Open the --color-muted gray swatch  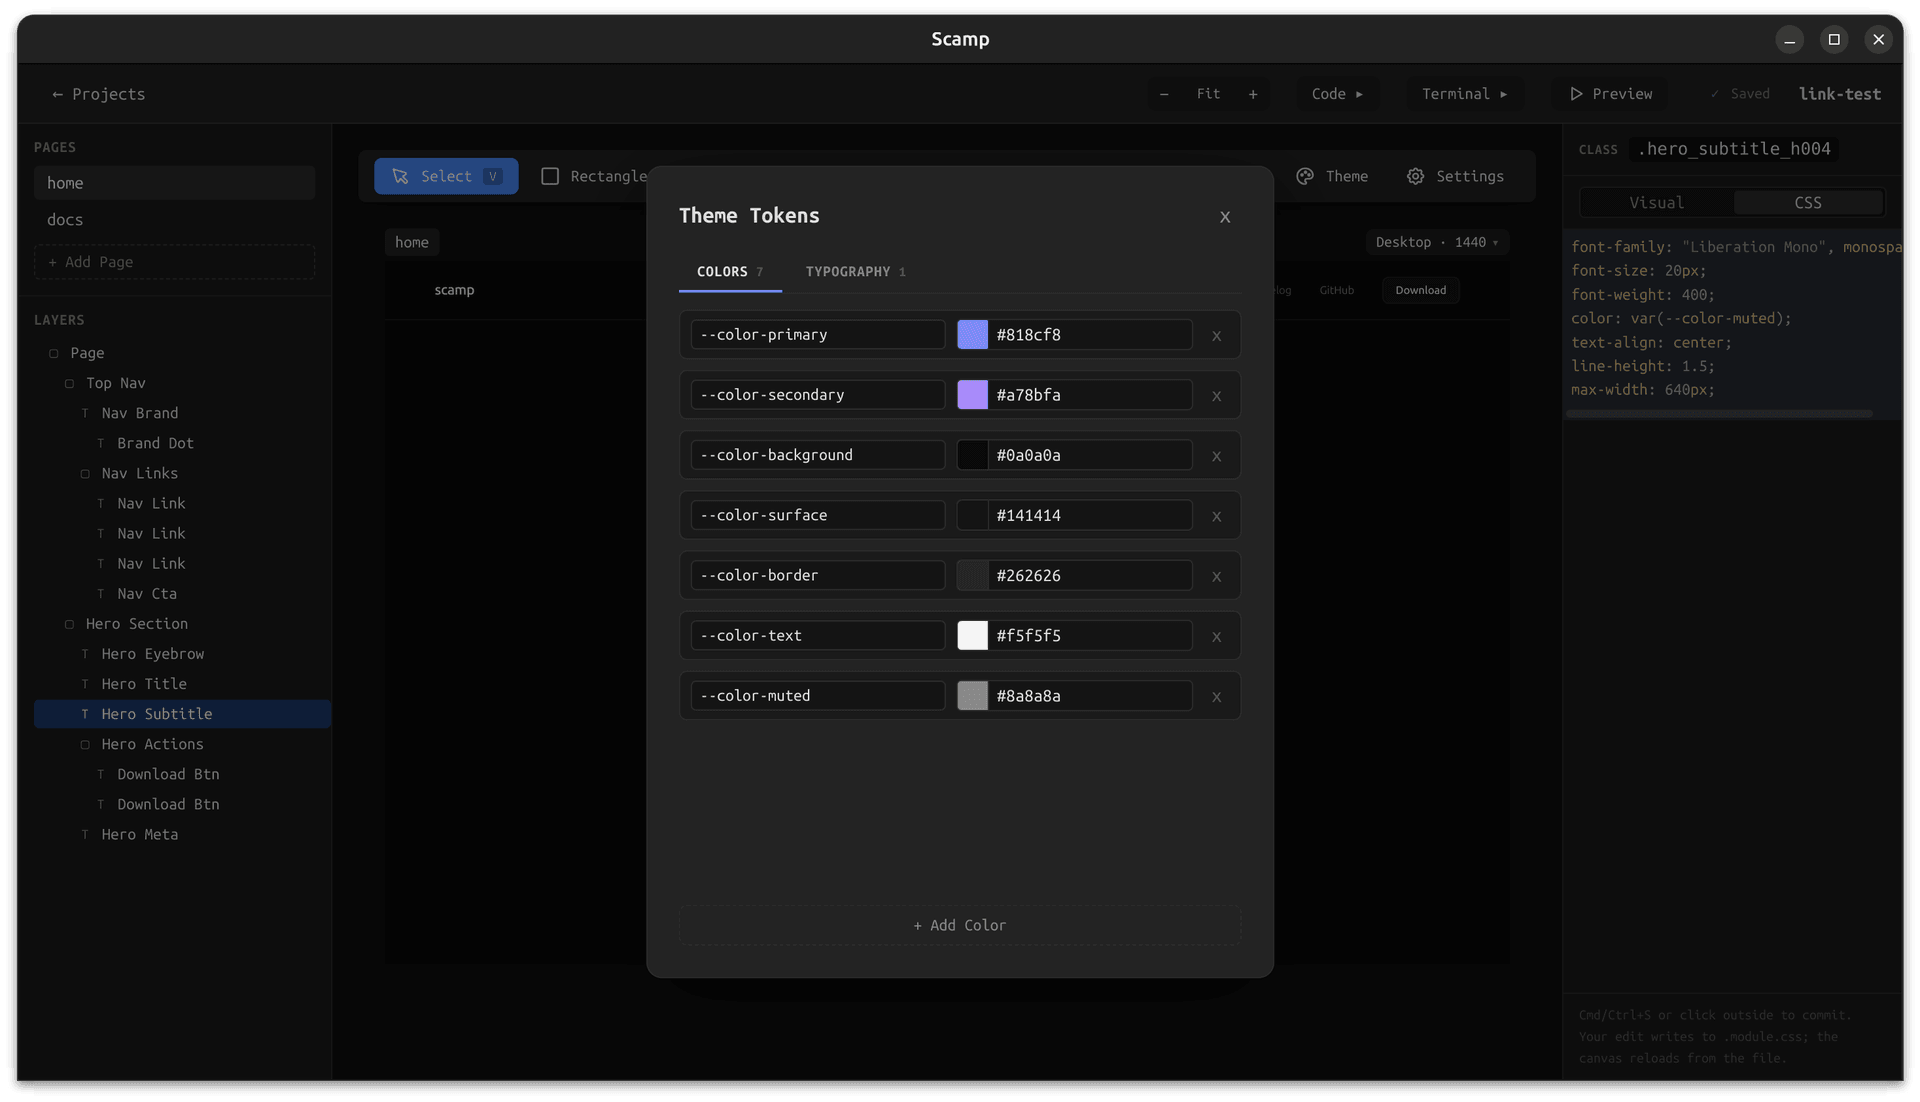972,695
